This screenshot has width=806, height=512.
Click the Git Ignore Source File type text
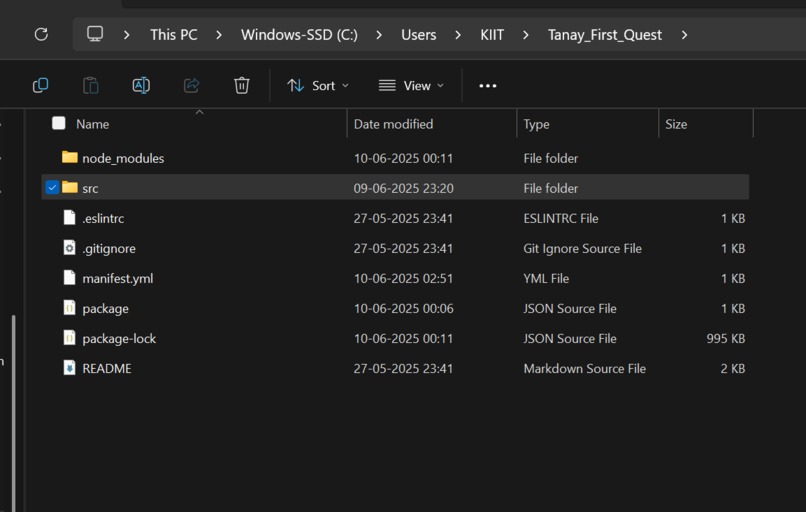point(582,249)
